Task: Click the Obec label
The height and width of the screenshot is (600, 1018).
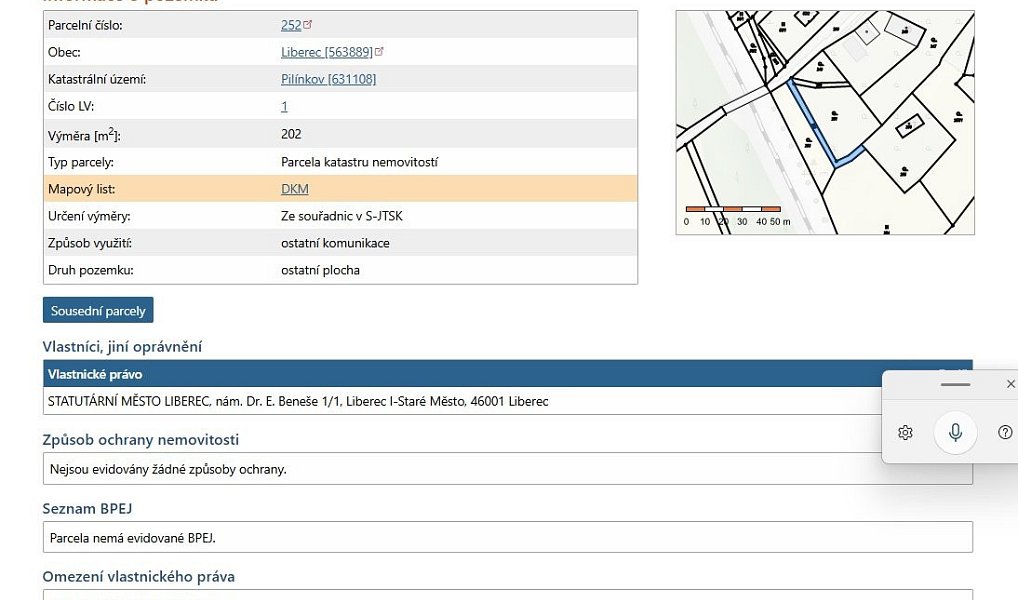Action: (x=64, y=52)
